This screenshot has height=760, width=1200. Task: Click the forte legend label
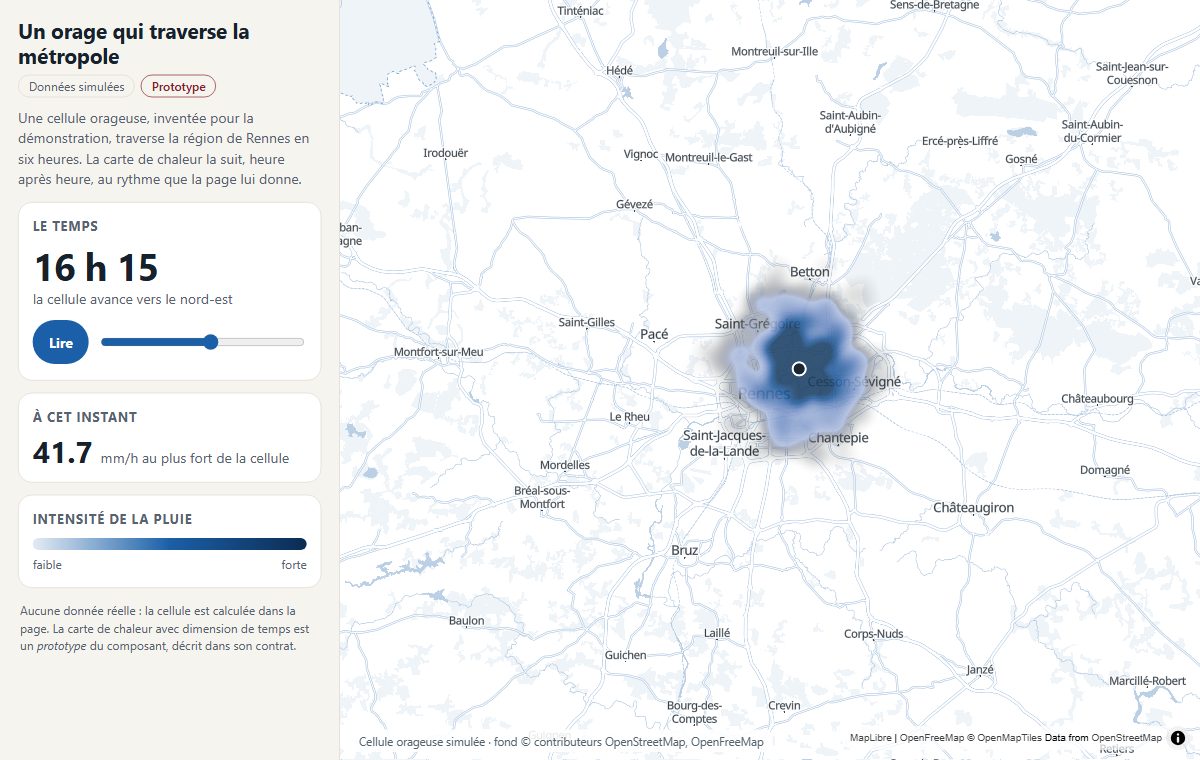[294, 565]
